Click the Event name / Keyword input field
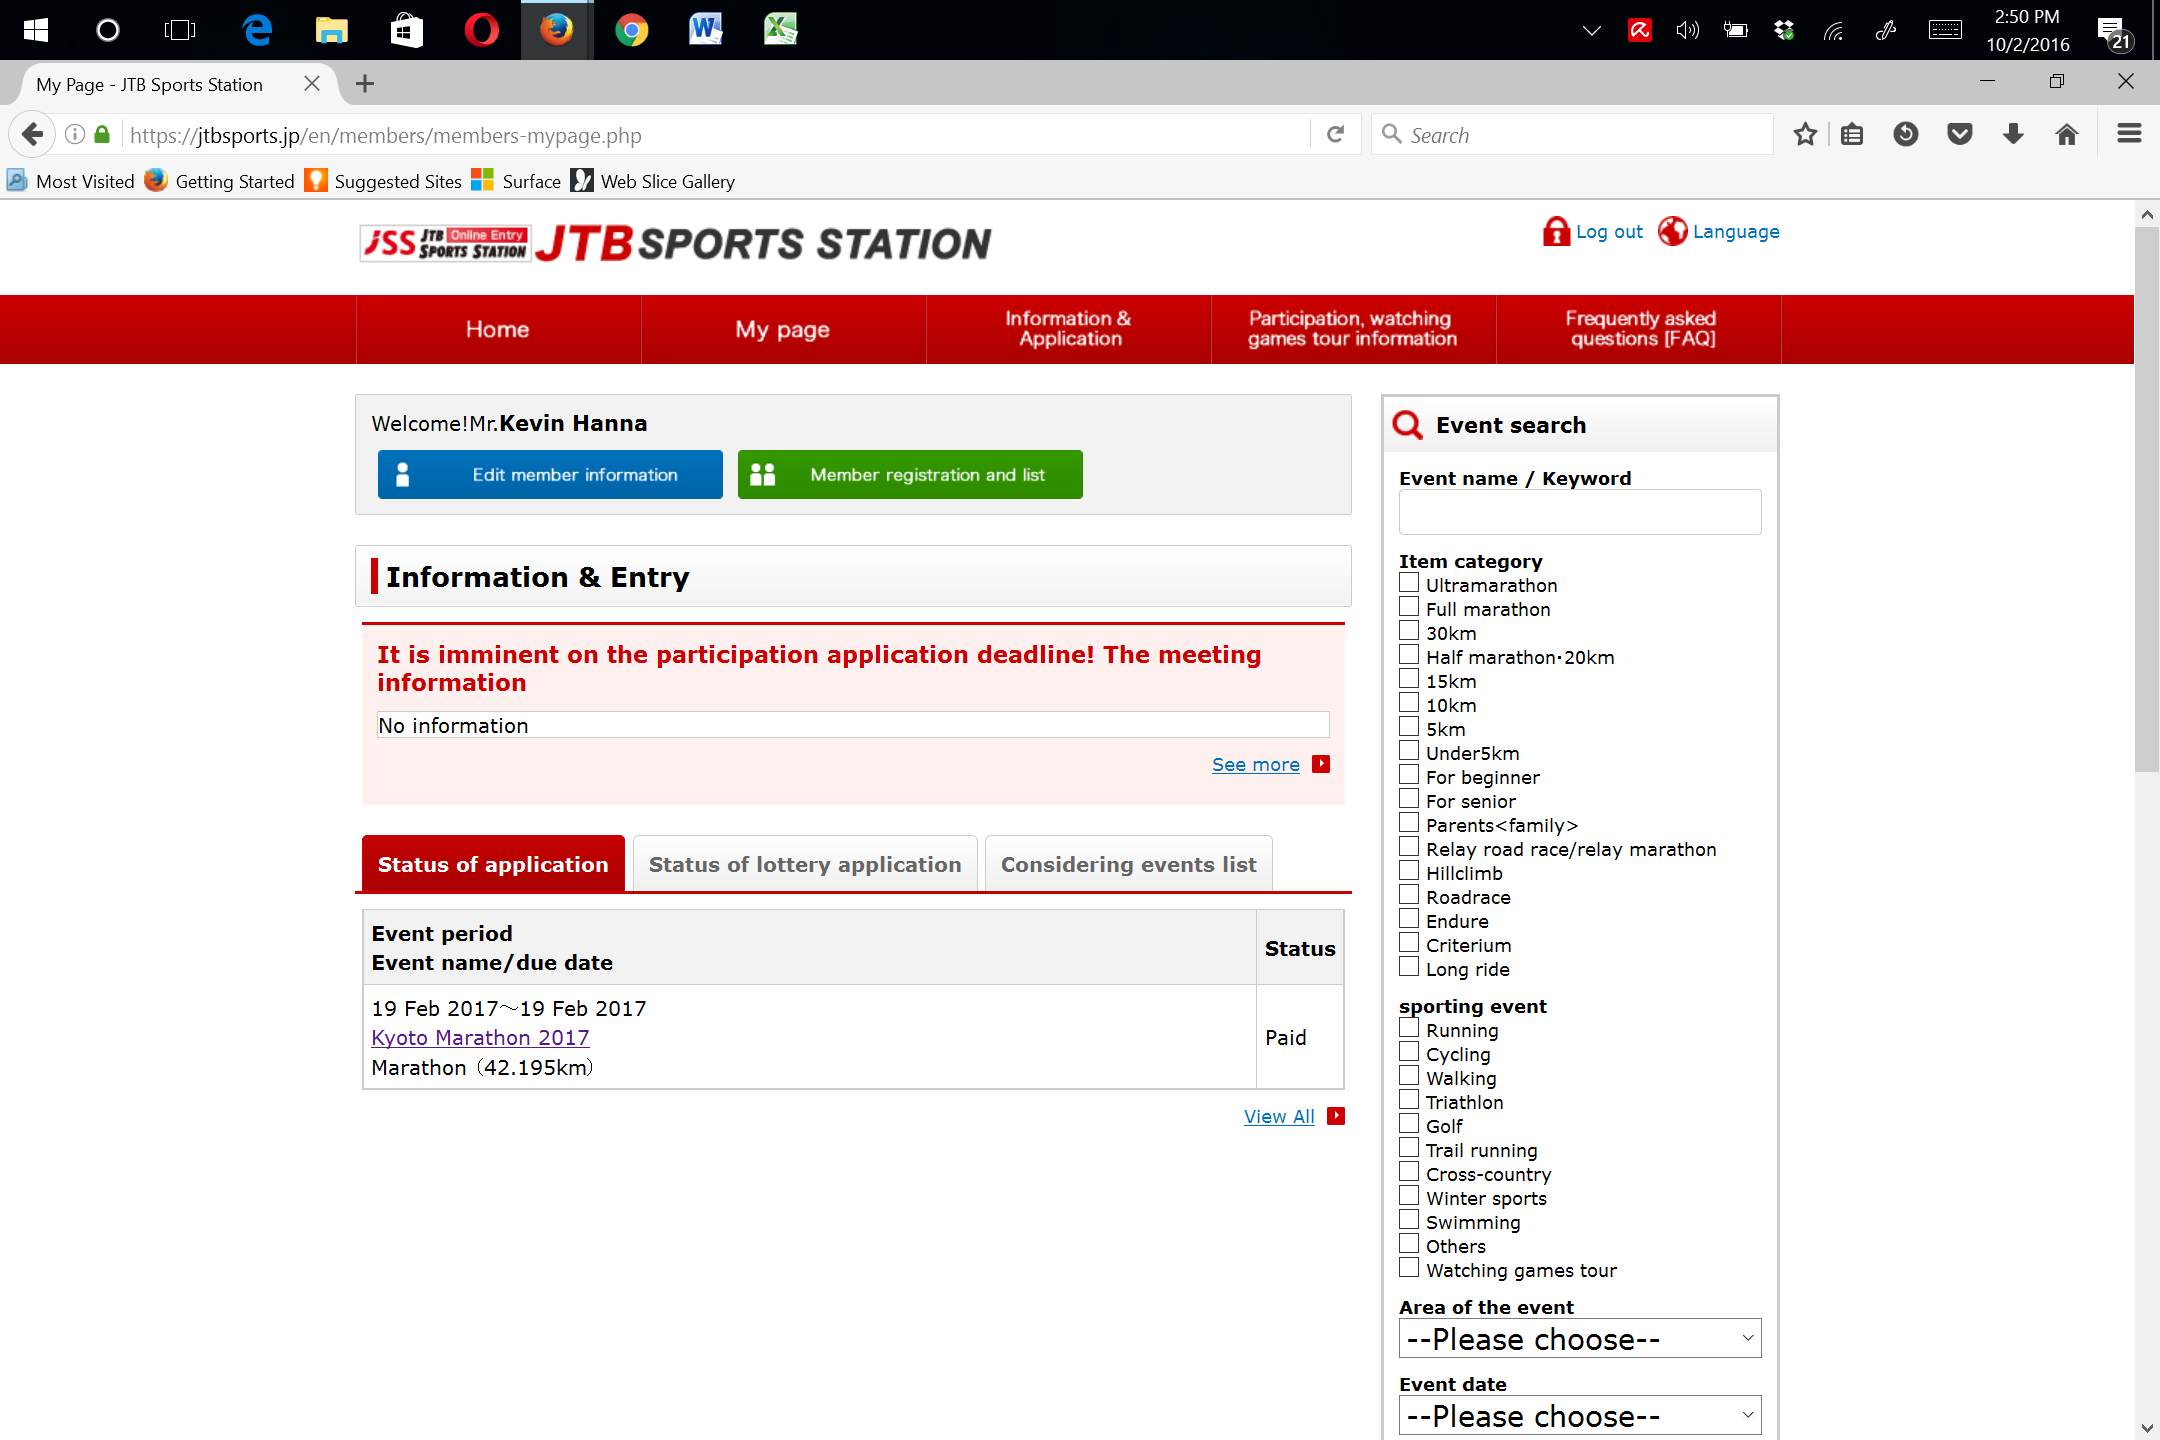The width and height of the screenshot is (2160, 1440). point(1580,512)
